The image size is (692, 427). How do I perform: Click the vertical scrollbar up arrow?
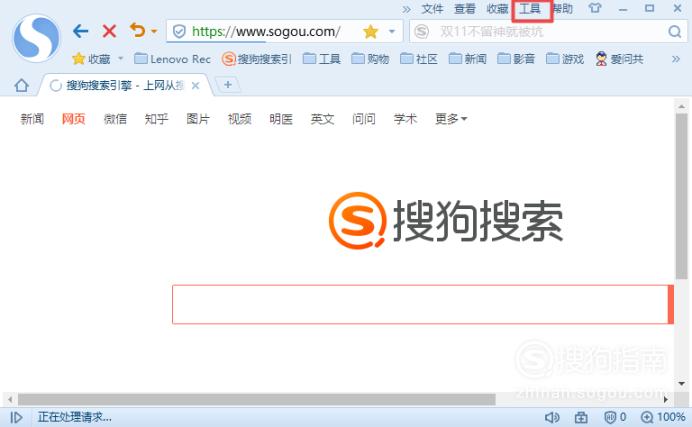pyautogui.click(x=681, y=106)
